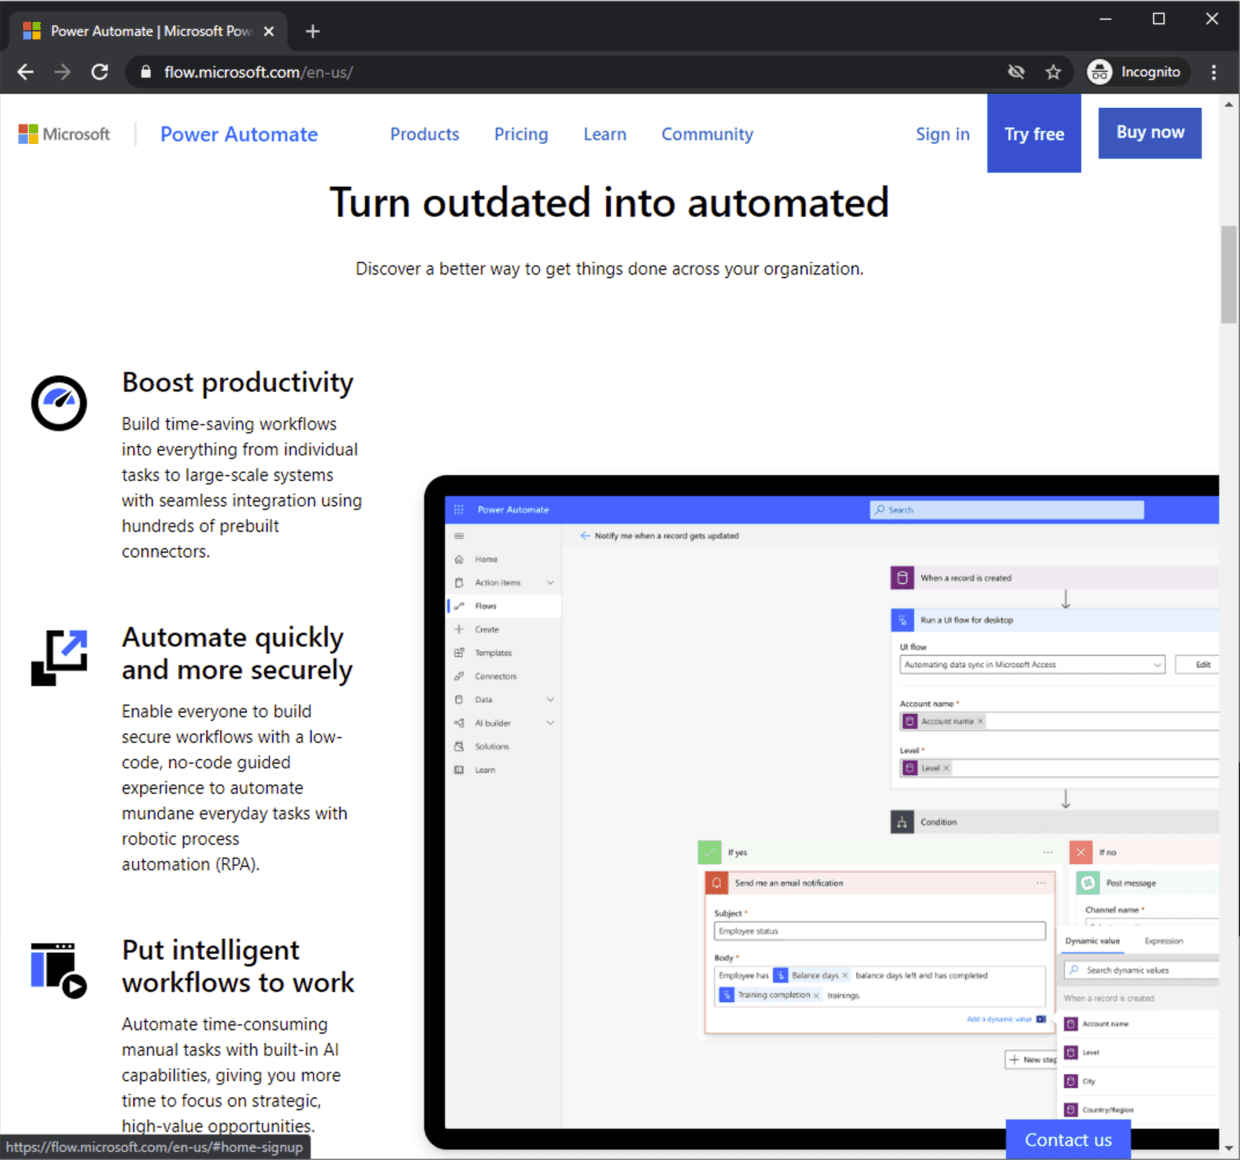Image resolution: width=1240 pixels, height=1160 pixels.
Task: Click the browser address bar URL
Action: coord(258,72)
